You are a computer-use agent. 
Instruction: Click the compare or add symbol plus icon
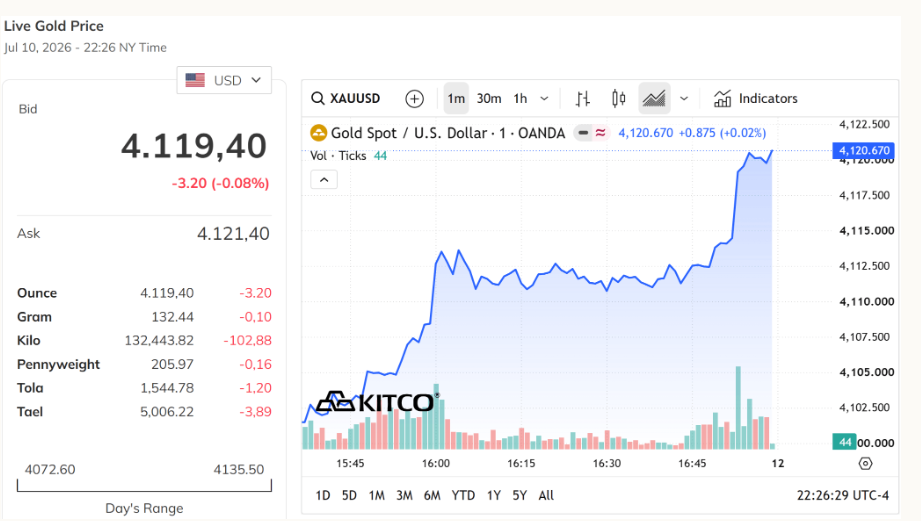(x=414, y=99)
